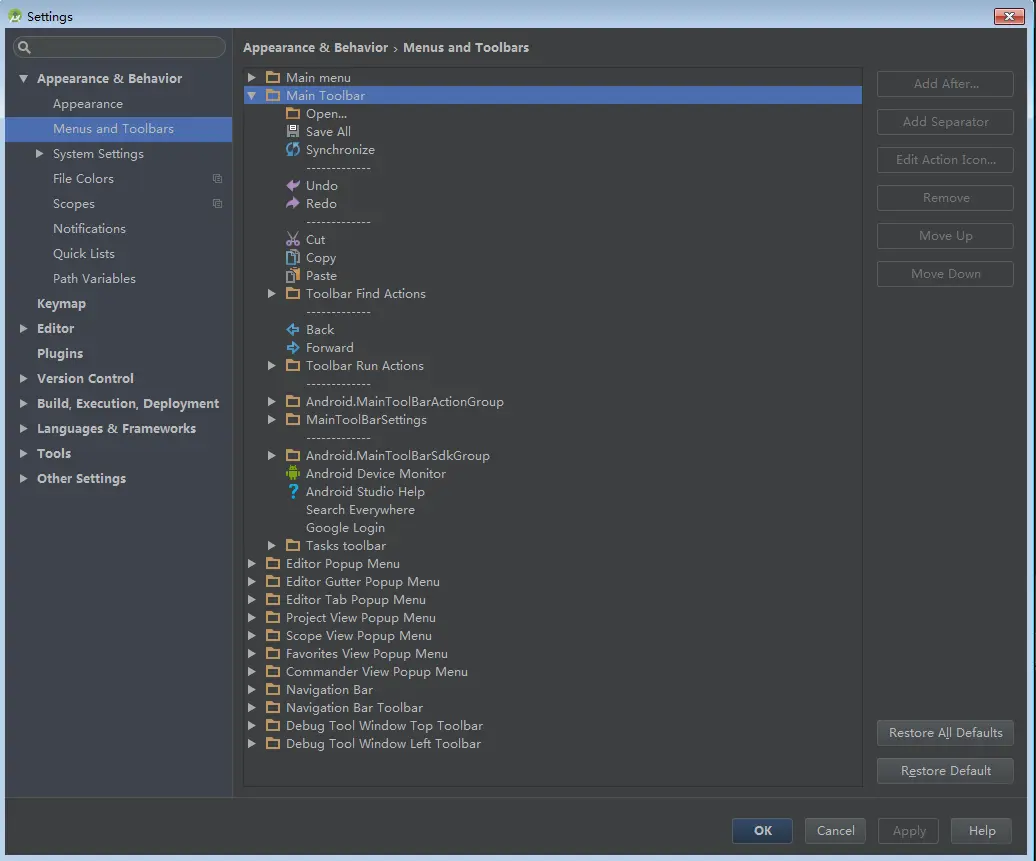Image resolution: width=1036 pixels, height=861 pixels.
Task: Click the Paste clipboard icon
Action: (293, 276)
